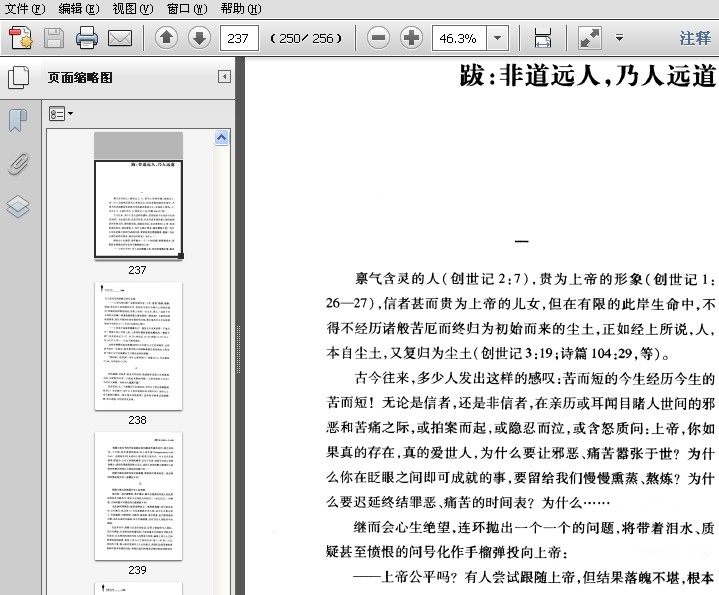The width and height of the screenshot is (719, 595).
Task: Click the page label 237 under thumbnail
Action: coord(138,270)
